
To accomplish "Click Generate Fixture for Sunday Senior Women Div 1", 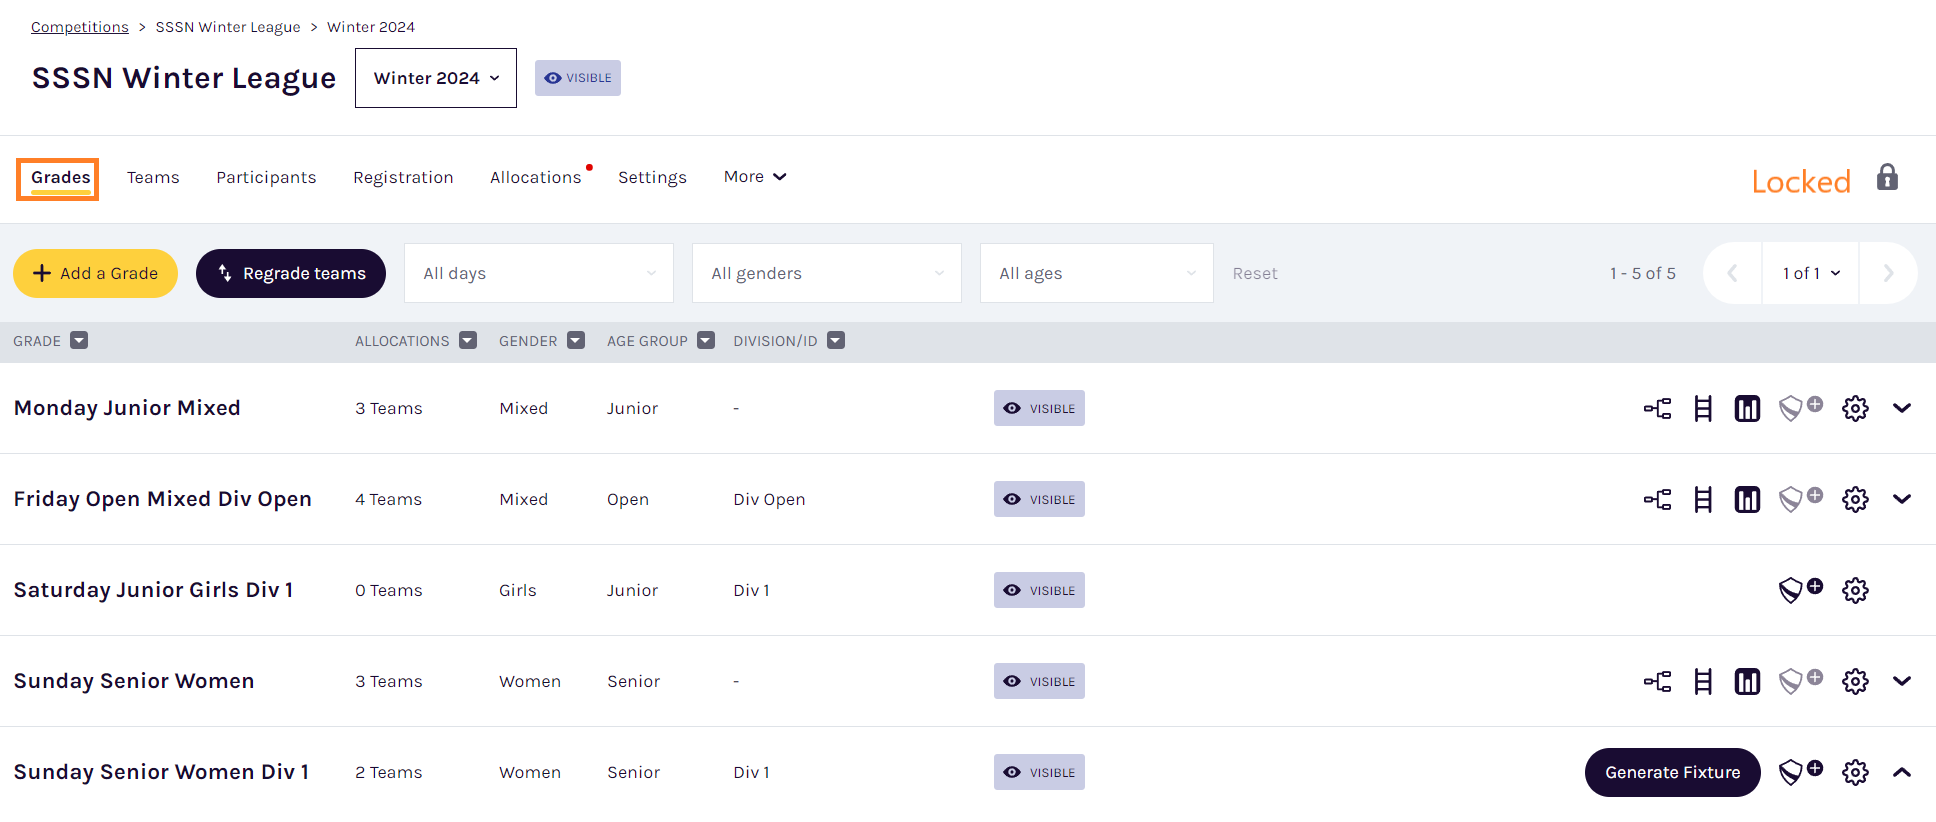I will (x=1673, y=772).
